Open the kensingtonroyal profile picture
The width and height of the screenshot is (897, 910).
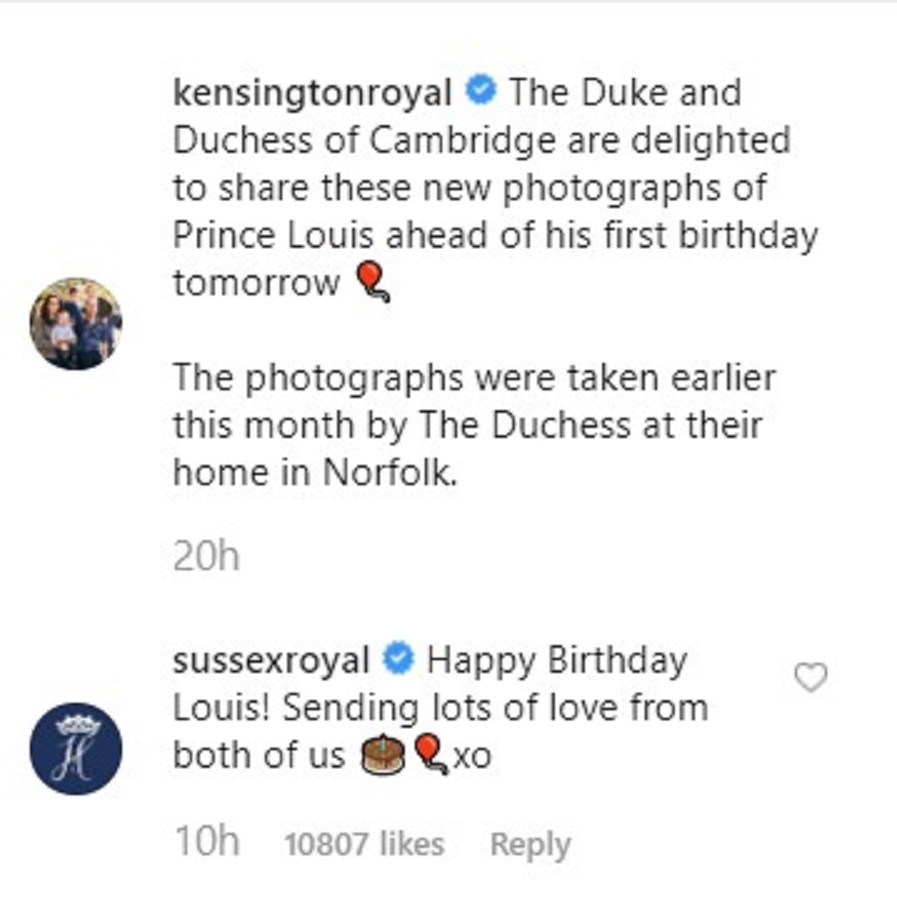click(x=76, y=323)
